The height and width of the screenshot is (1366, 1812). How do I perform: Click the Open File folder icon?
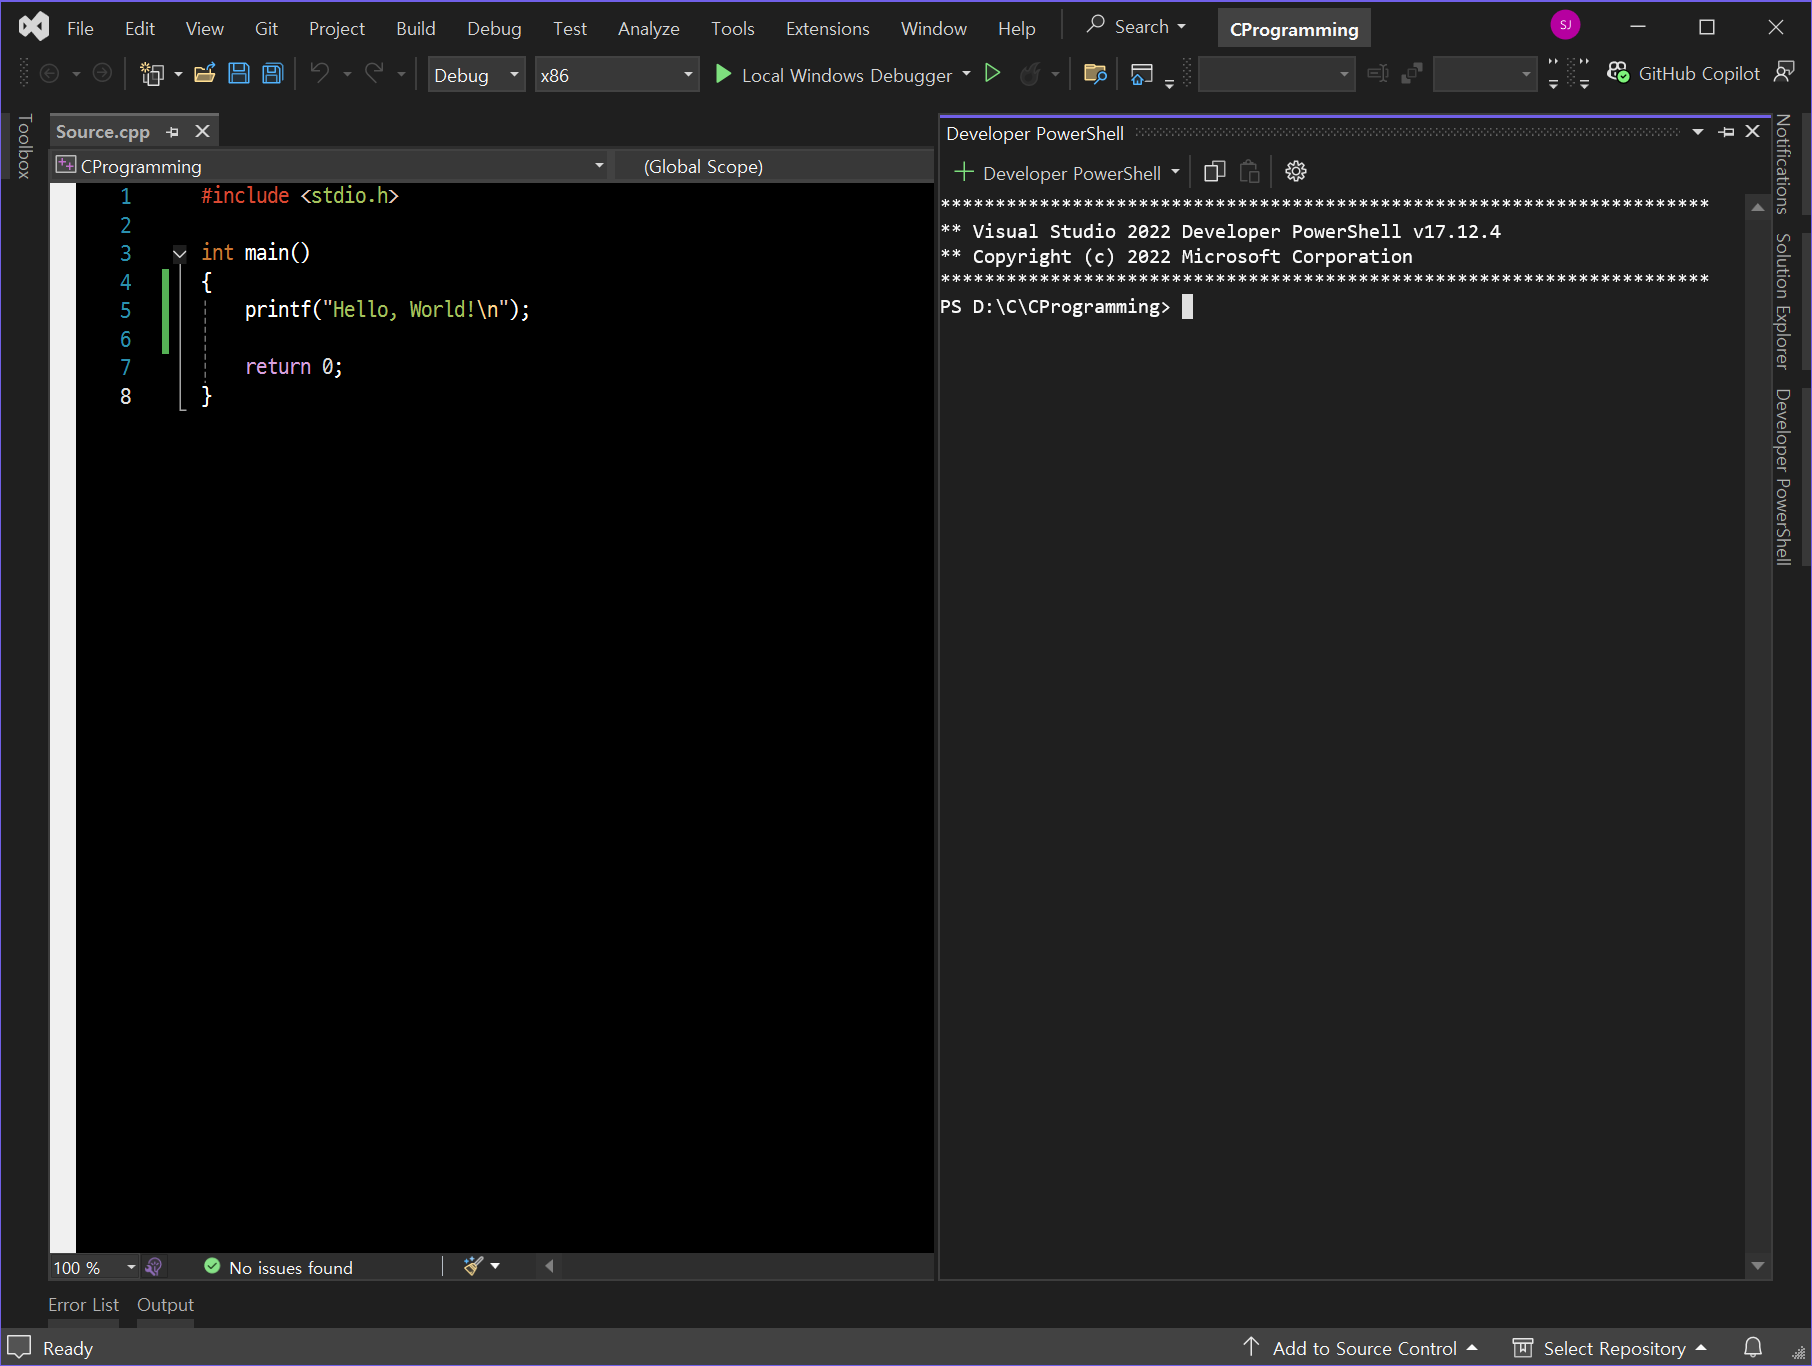(205, 74)
